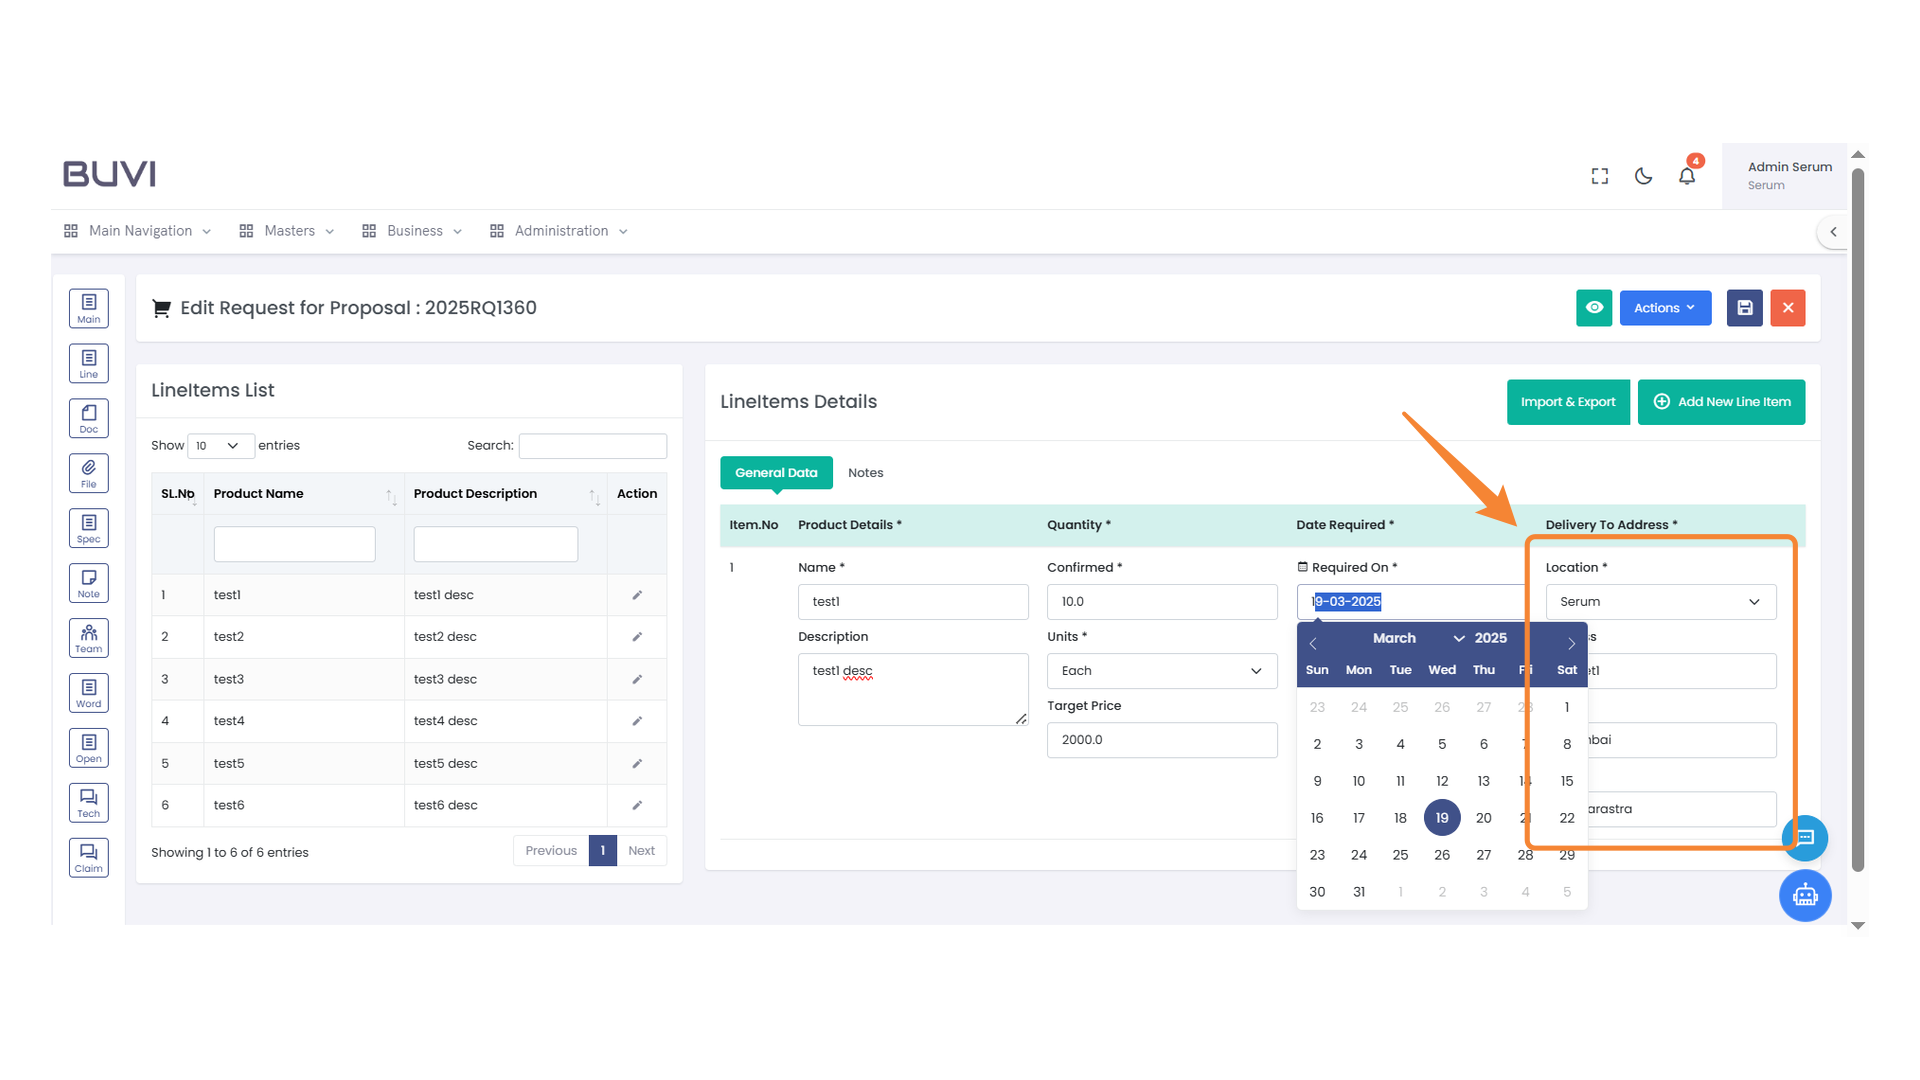
Task: Open the Masters menu
Action: coord(288,231)
